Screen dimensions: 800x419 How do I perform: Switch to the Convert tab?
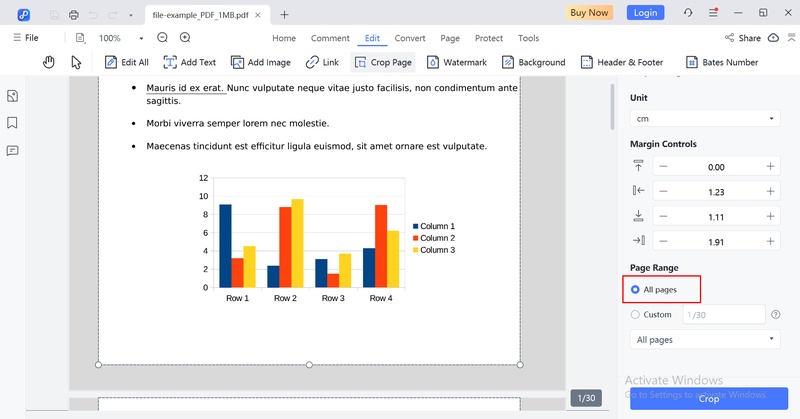tap(410, 38)
